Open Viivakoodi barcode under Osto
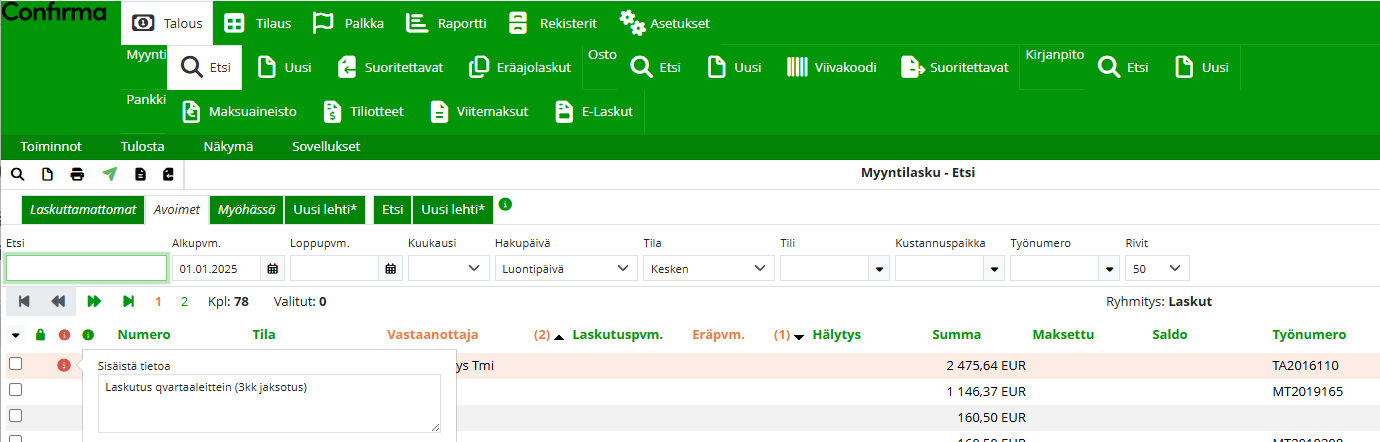The width and height of the screenshot is (1380, 442). click(831, 68)
